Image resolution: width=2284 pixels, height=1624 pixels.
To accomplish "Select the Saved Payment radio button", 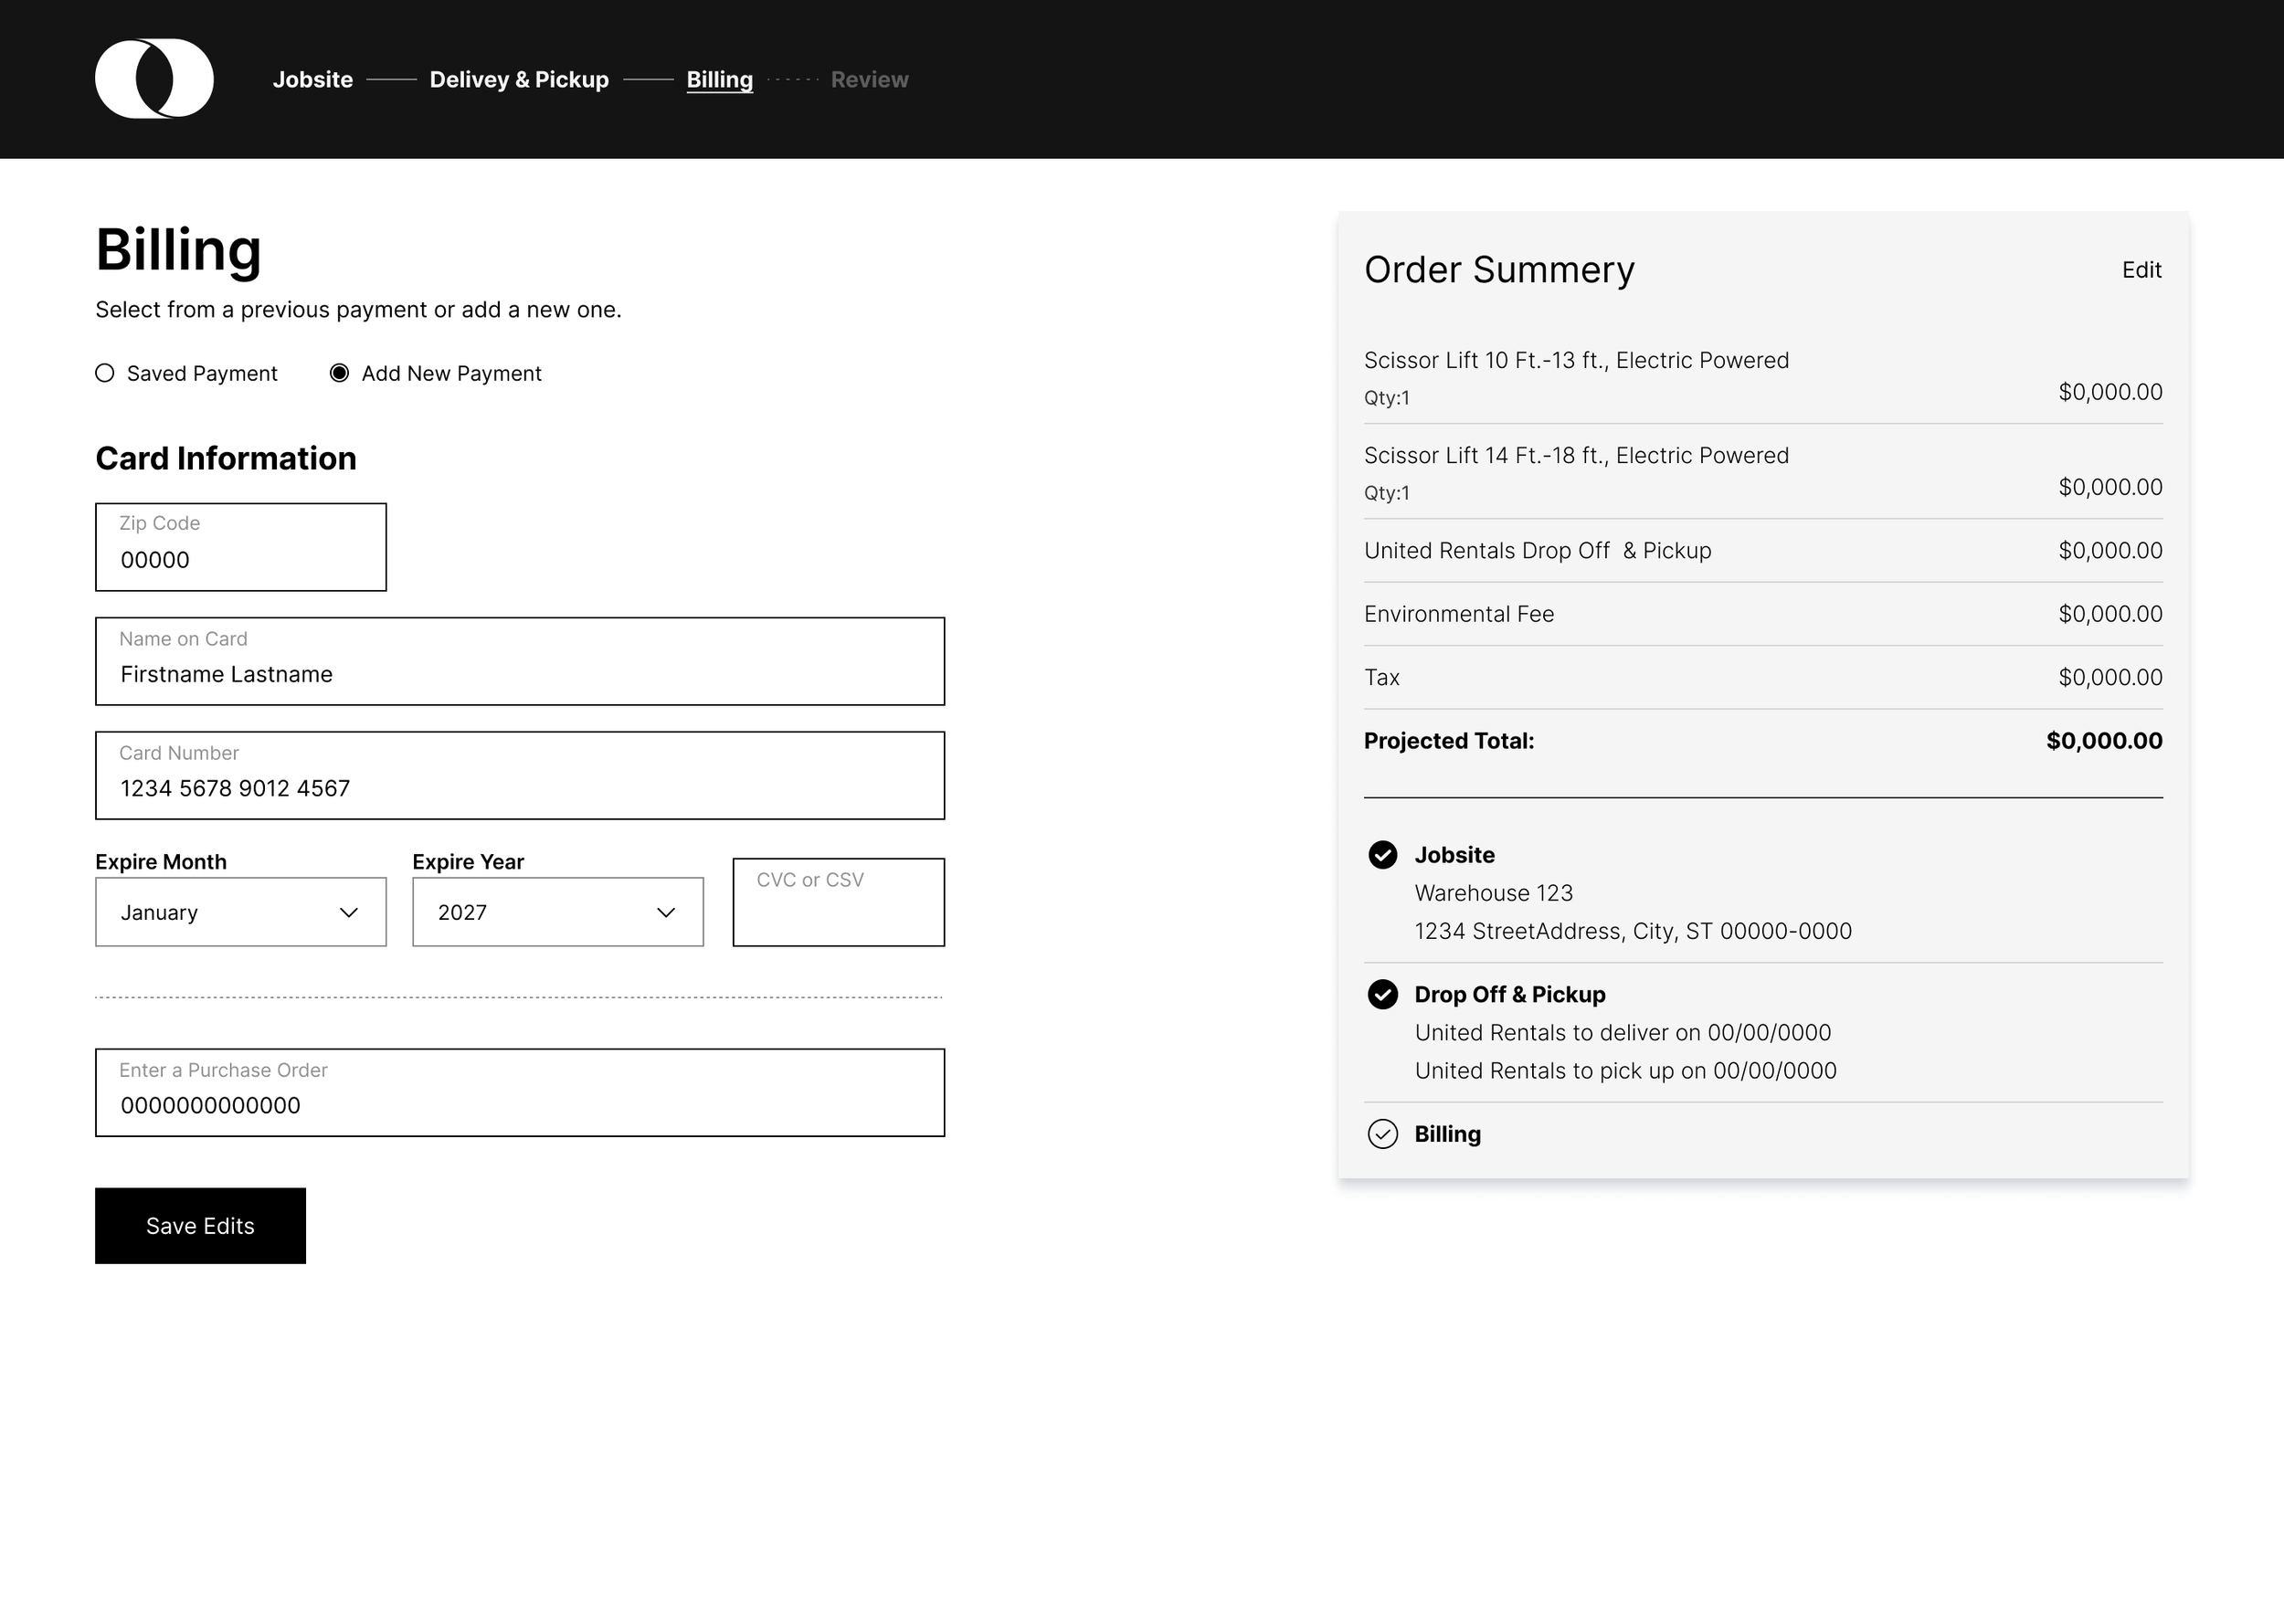I will (x=105, y=373).
